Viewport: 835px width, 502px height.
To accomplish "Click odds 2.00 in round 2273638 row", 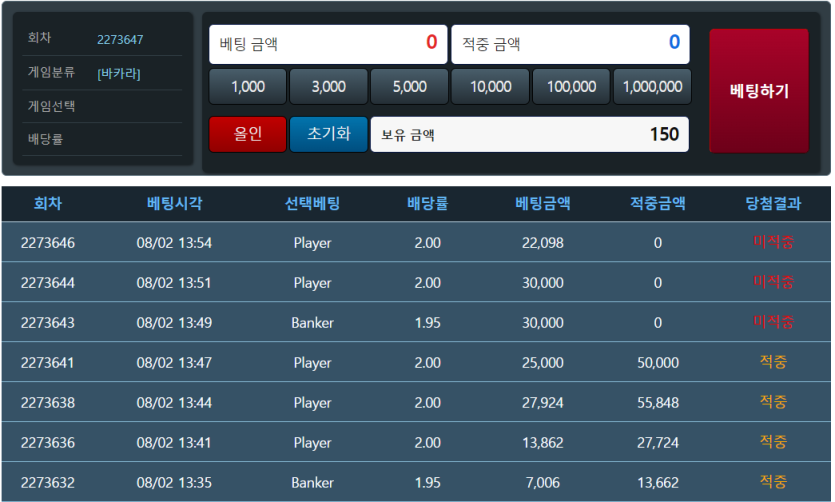I will (428, 402).
